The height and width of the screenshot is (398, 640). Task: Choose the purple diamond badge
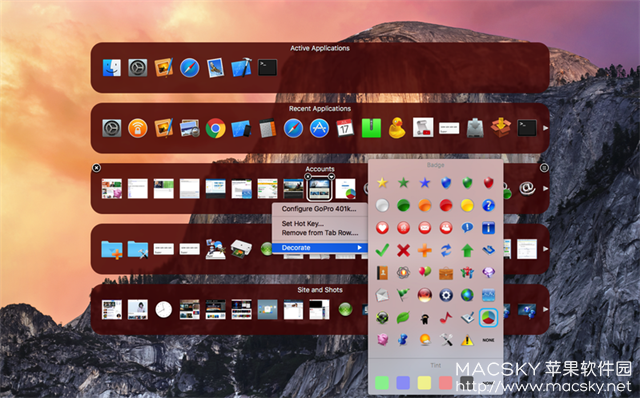pyautogui.click(x=488, y=272)
